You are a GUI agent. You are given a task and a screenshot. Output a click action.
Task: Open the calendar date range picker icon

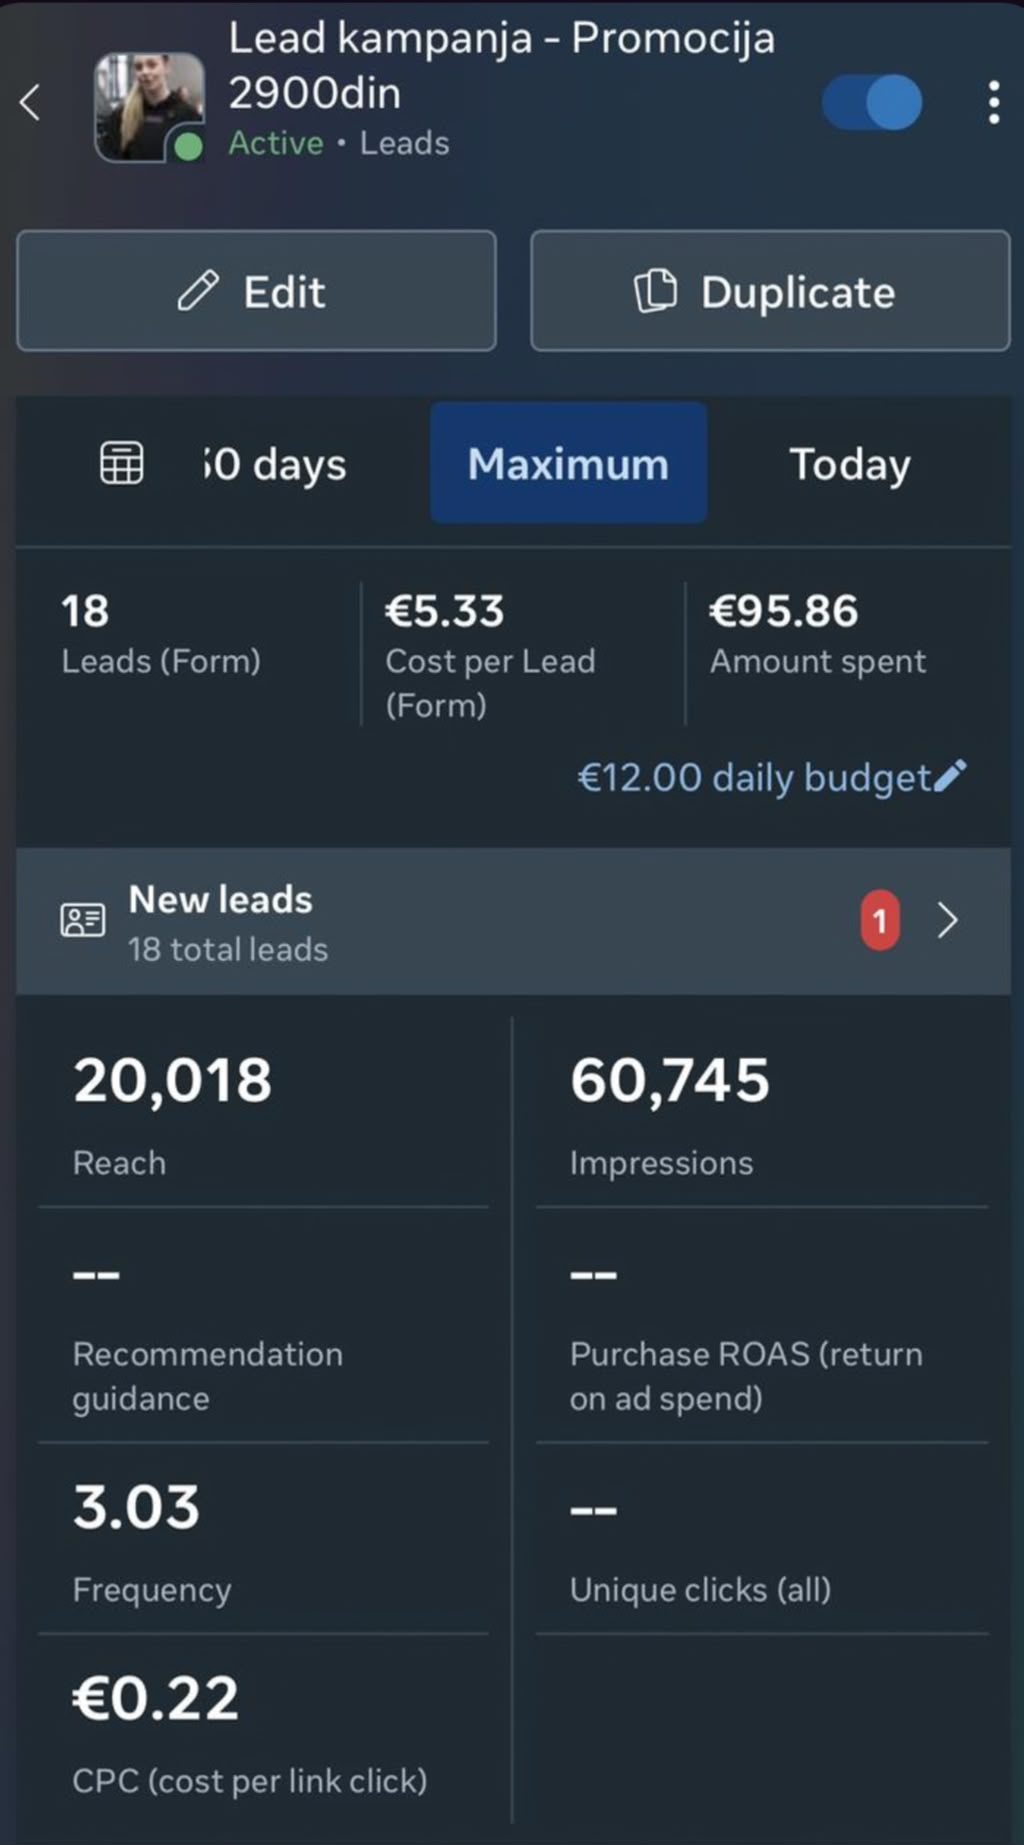[x=122, y=463]
